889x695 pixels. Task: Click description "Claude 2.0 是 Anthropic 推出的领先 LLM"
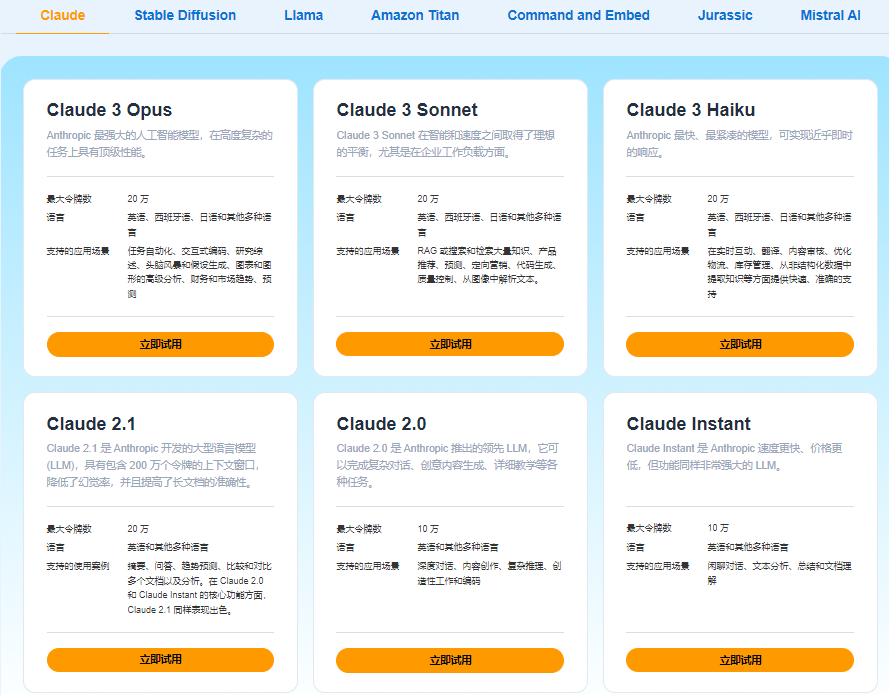(447, 465)
